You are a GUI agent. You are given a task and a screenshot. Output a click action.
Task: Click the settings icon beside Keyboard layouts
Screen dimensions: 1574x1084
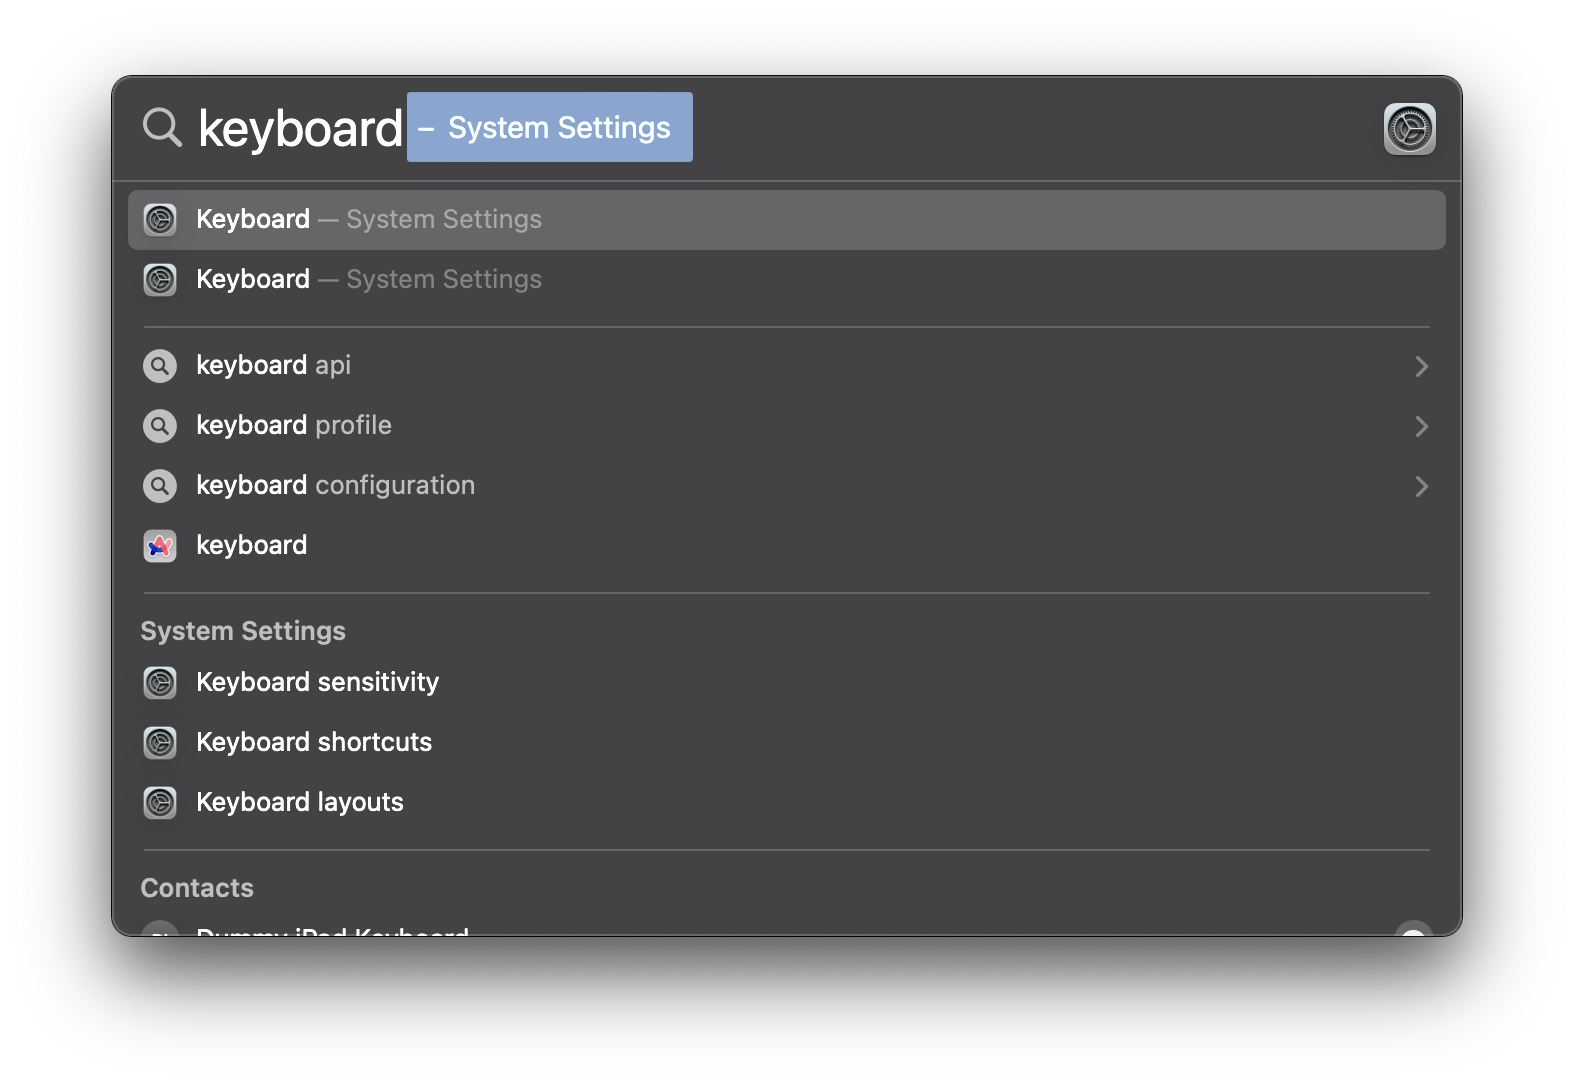(x=160, y=803)
